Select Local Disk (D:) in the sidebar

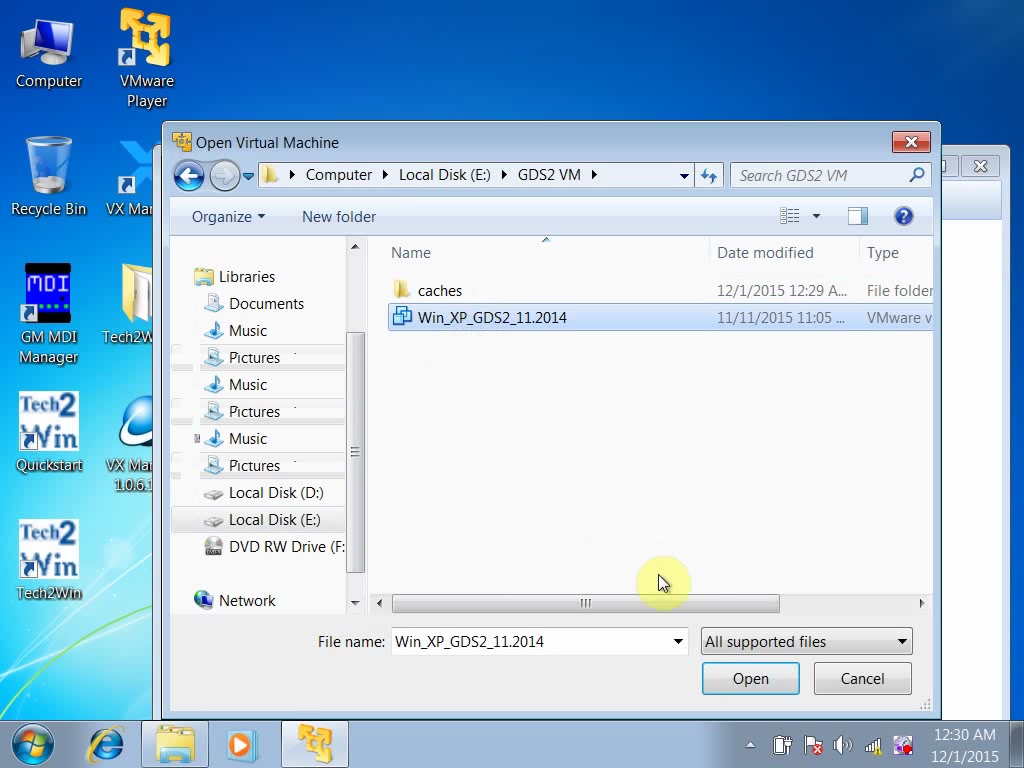tap(263, 492)
